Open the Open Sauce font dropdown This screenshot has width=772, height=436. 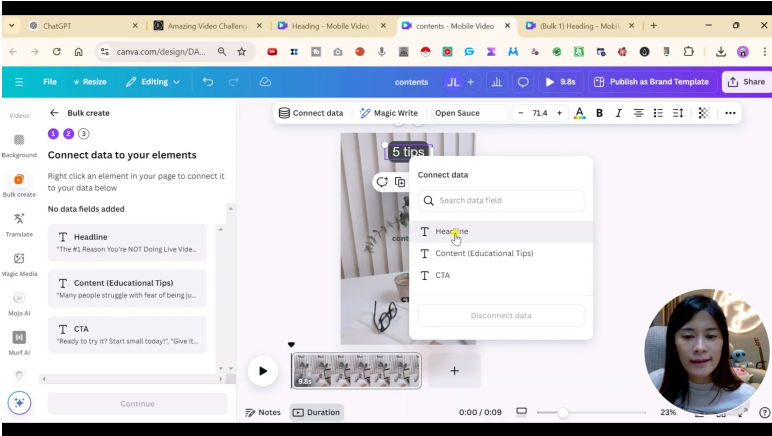pos(470,113)
